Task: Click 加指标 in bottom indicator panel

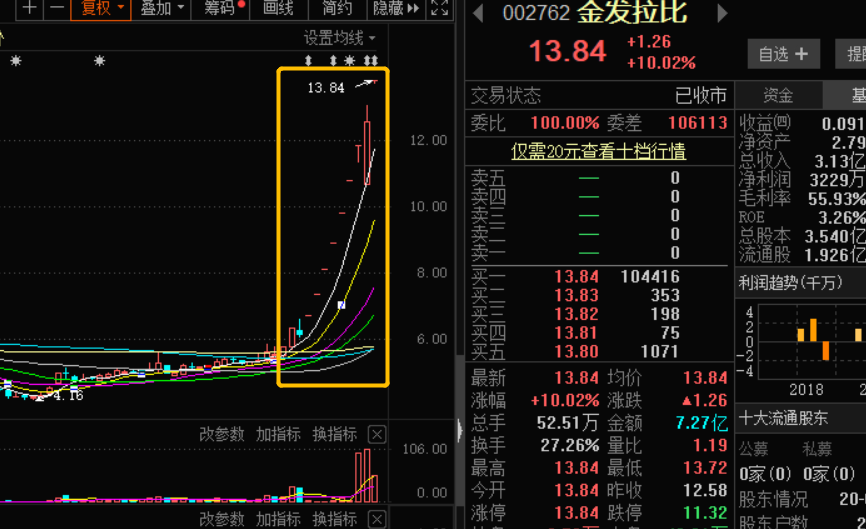Action: 278,519
